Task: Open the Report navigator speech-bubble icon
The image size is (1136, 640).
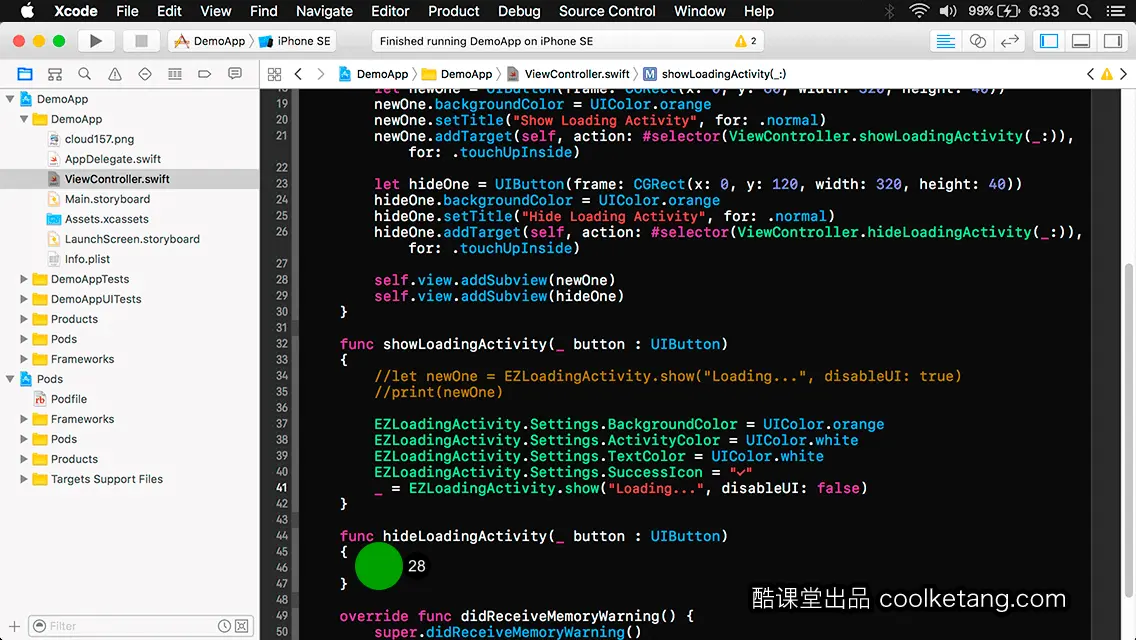Action: [x=235, y=74]
